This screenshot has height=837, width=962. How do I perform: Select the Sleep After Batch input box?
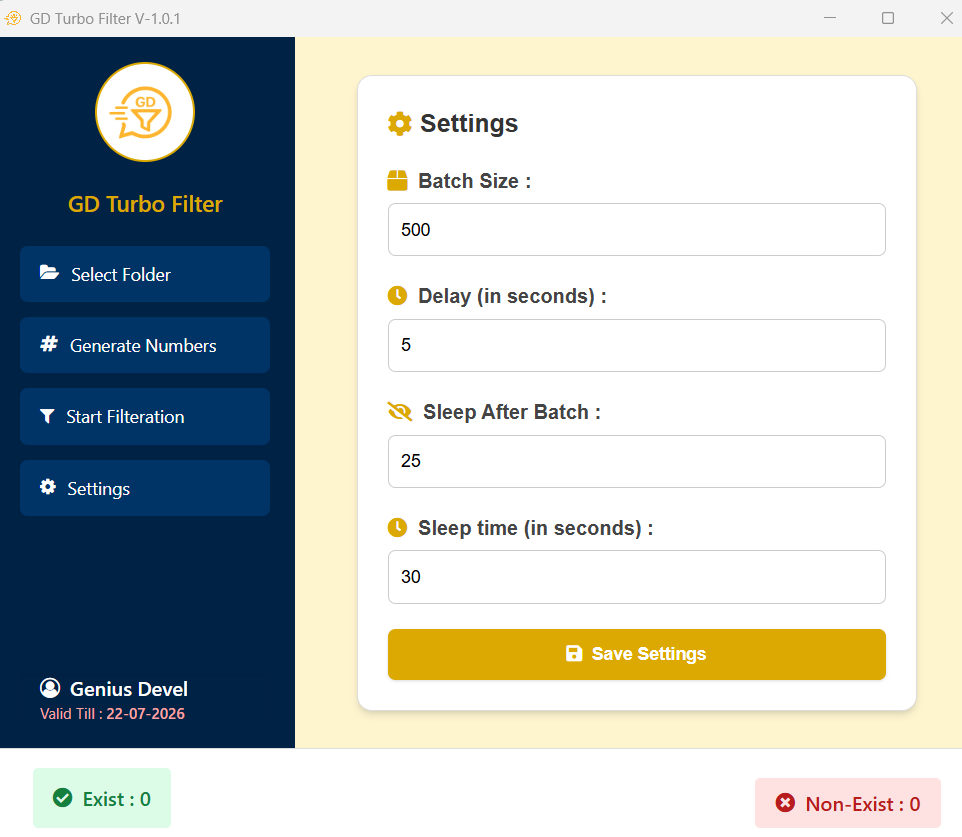coord(636,461)
